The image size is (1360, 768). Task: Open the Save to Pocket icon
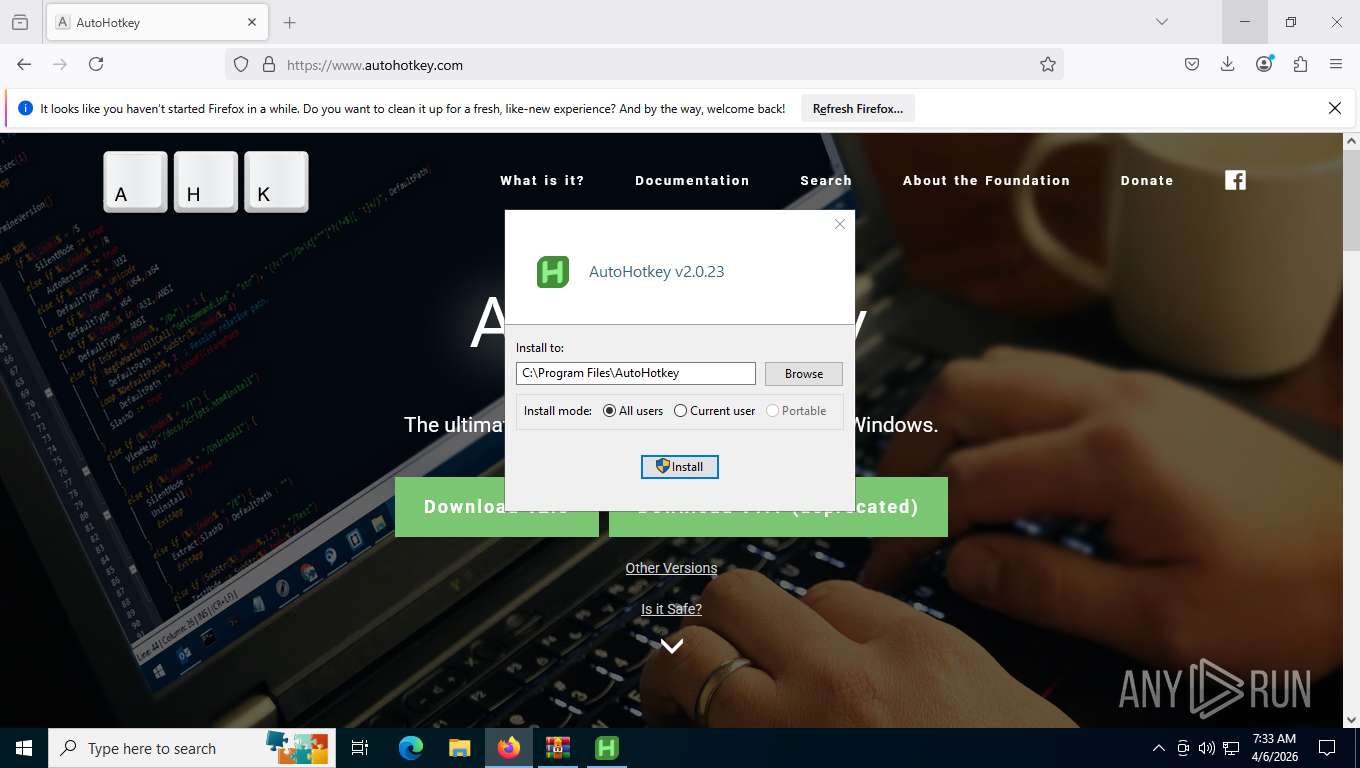pyautogui.click(x=1192, y=64)
